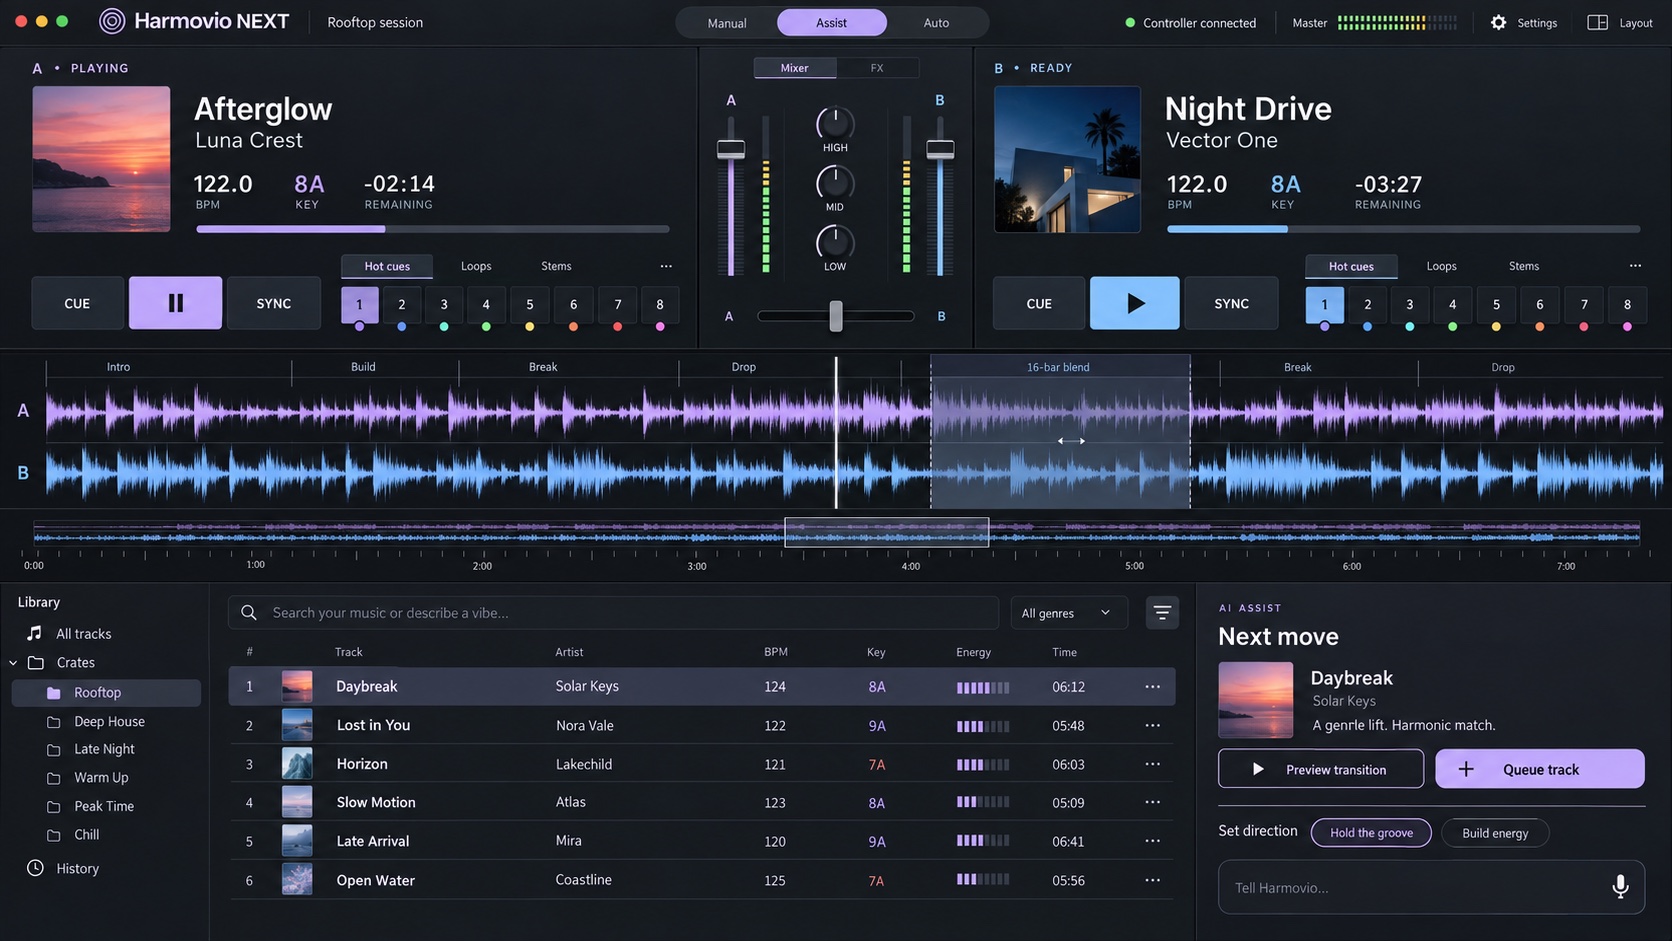Open Loops tab on Deck A
This screenshot has width=1672, height=941.
476,266
